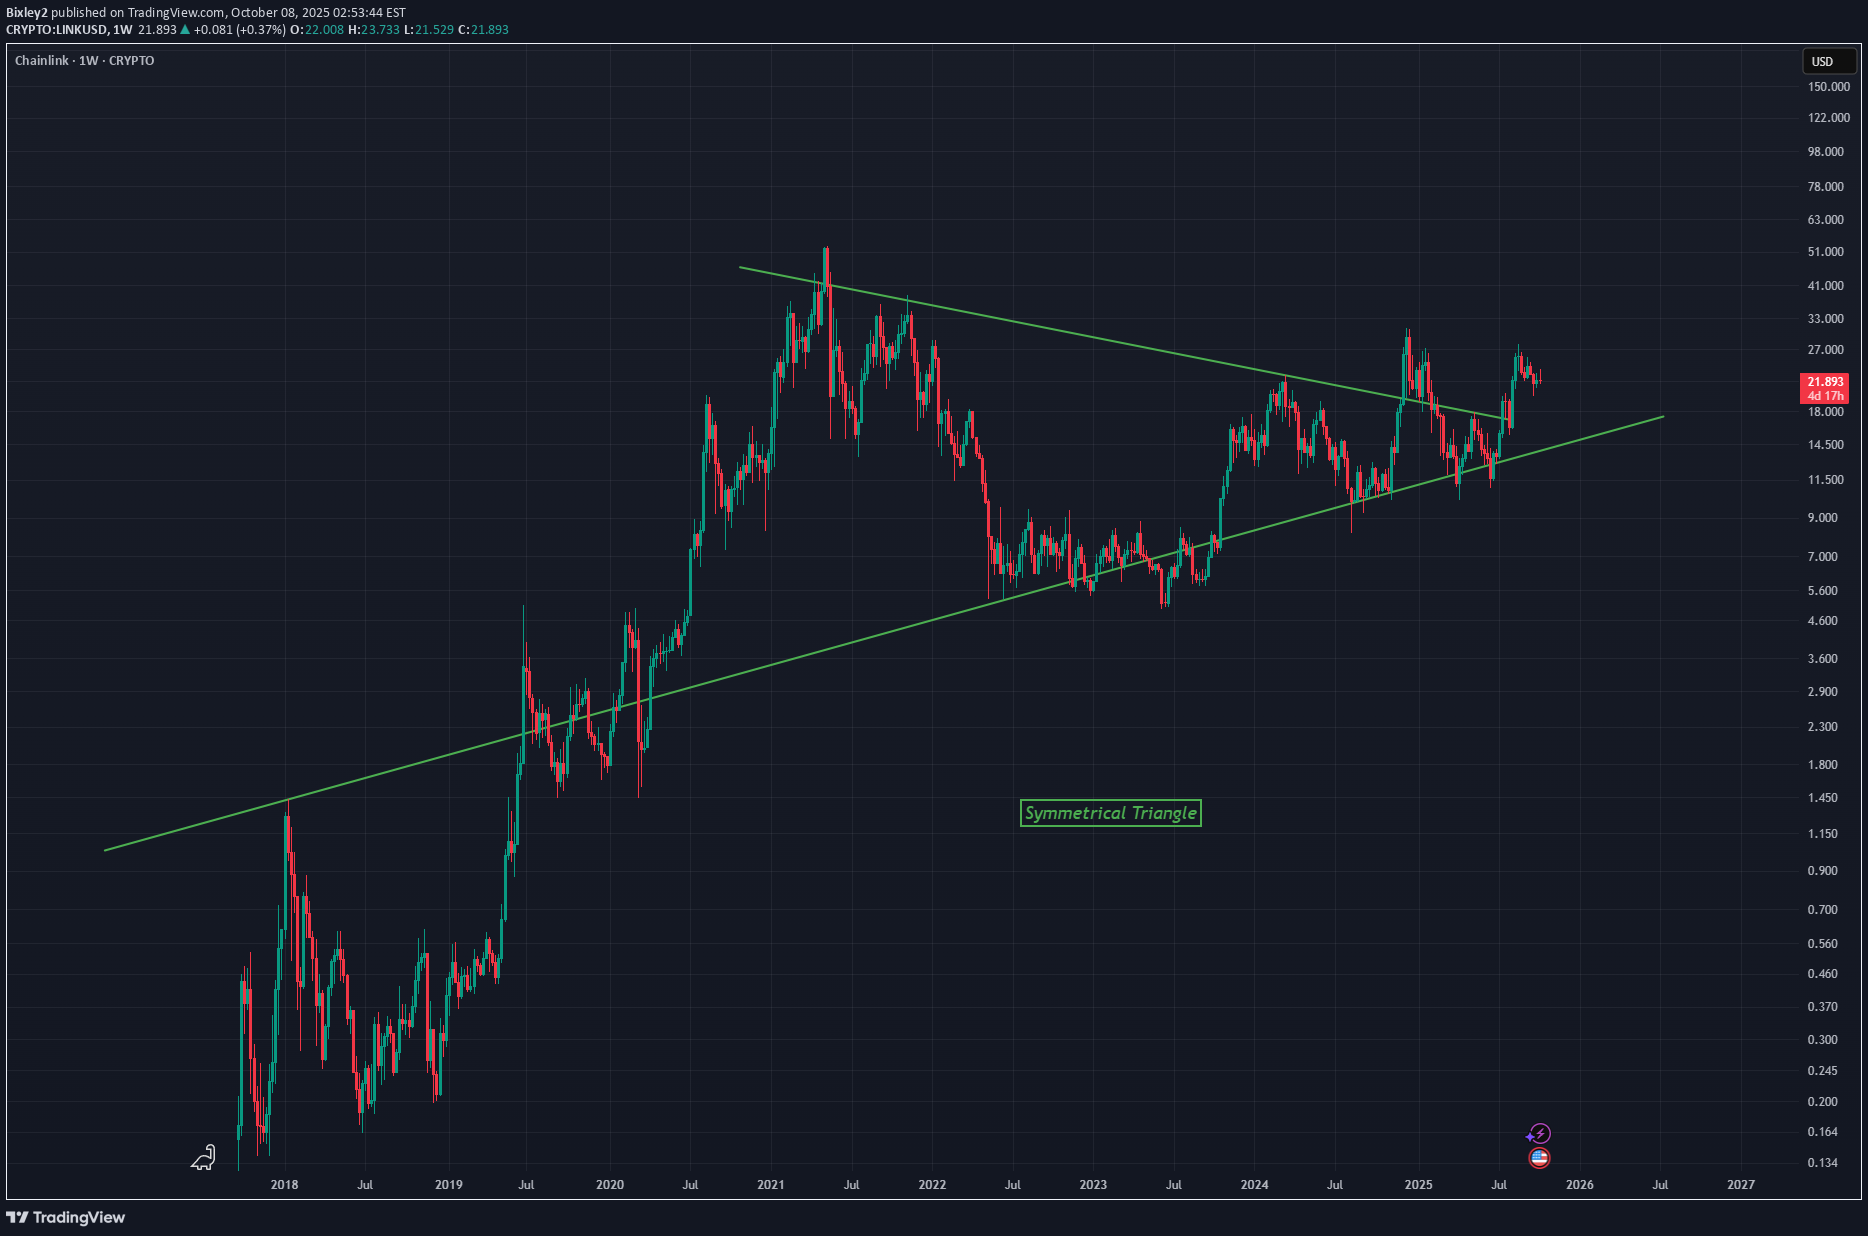Screen dimensions: 1868x1236
Task: Click the 2023 label on the time axis
Action: pyautogui.click(x=1093, y=1185)
